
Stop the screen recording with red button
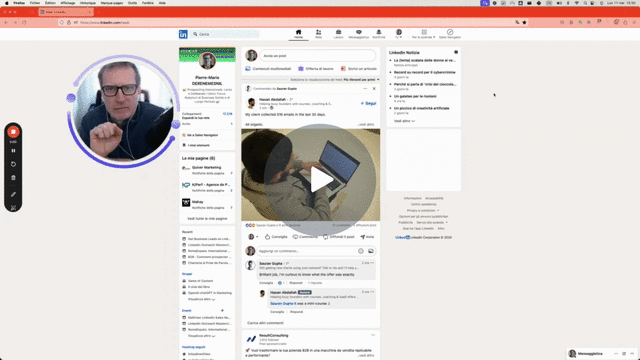pos(13,132)
